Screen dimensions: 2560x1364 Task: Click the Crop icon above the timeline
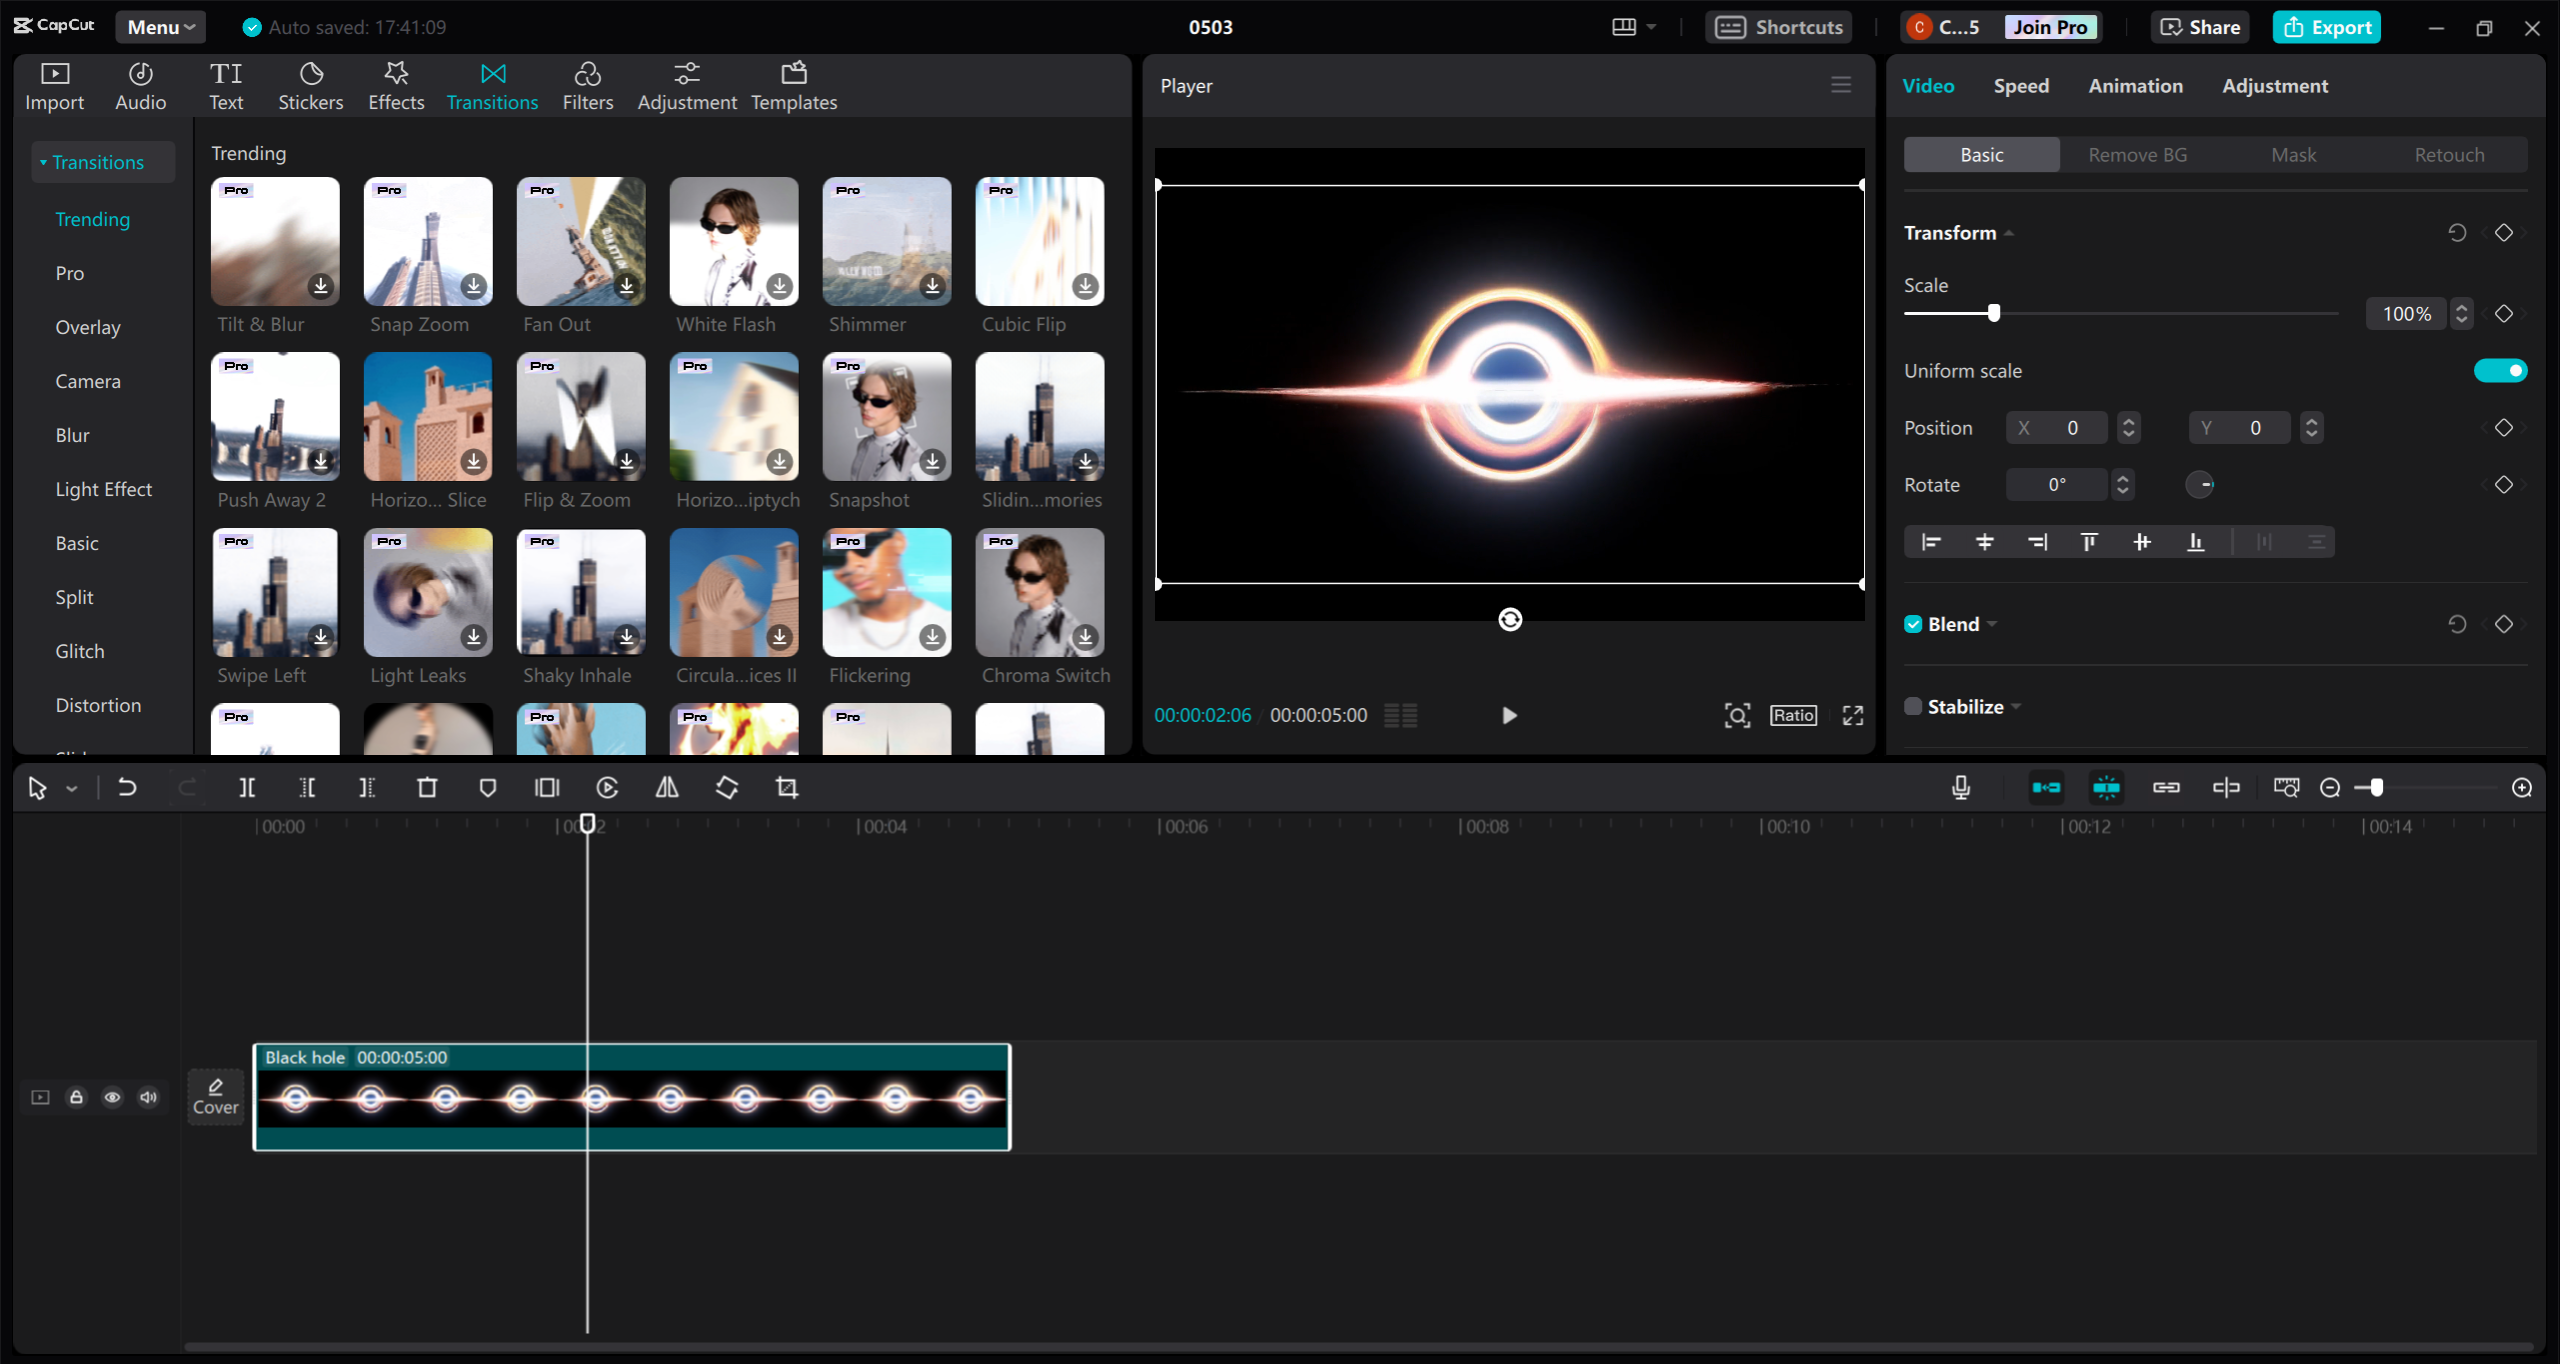(787, 787)
